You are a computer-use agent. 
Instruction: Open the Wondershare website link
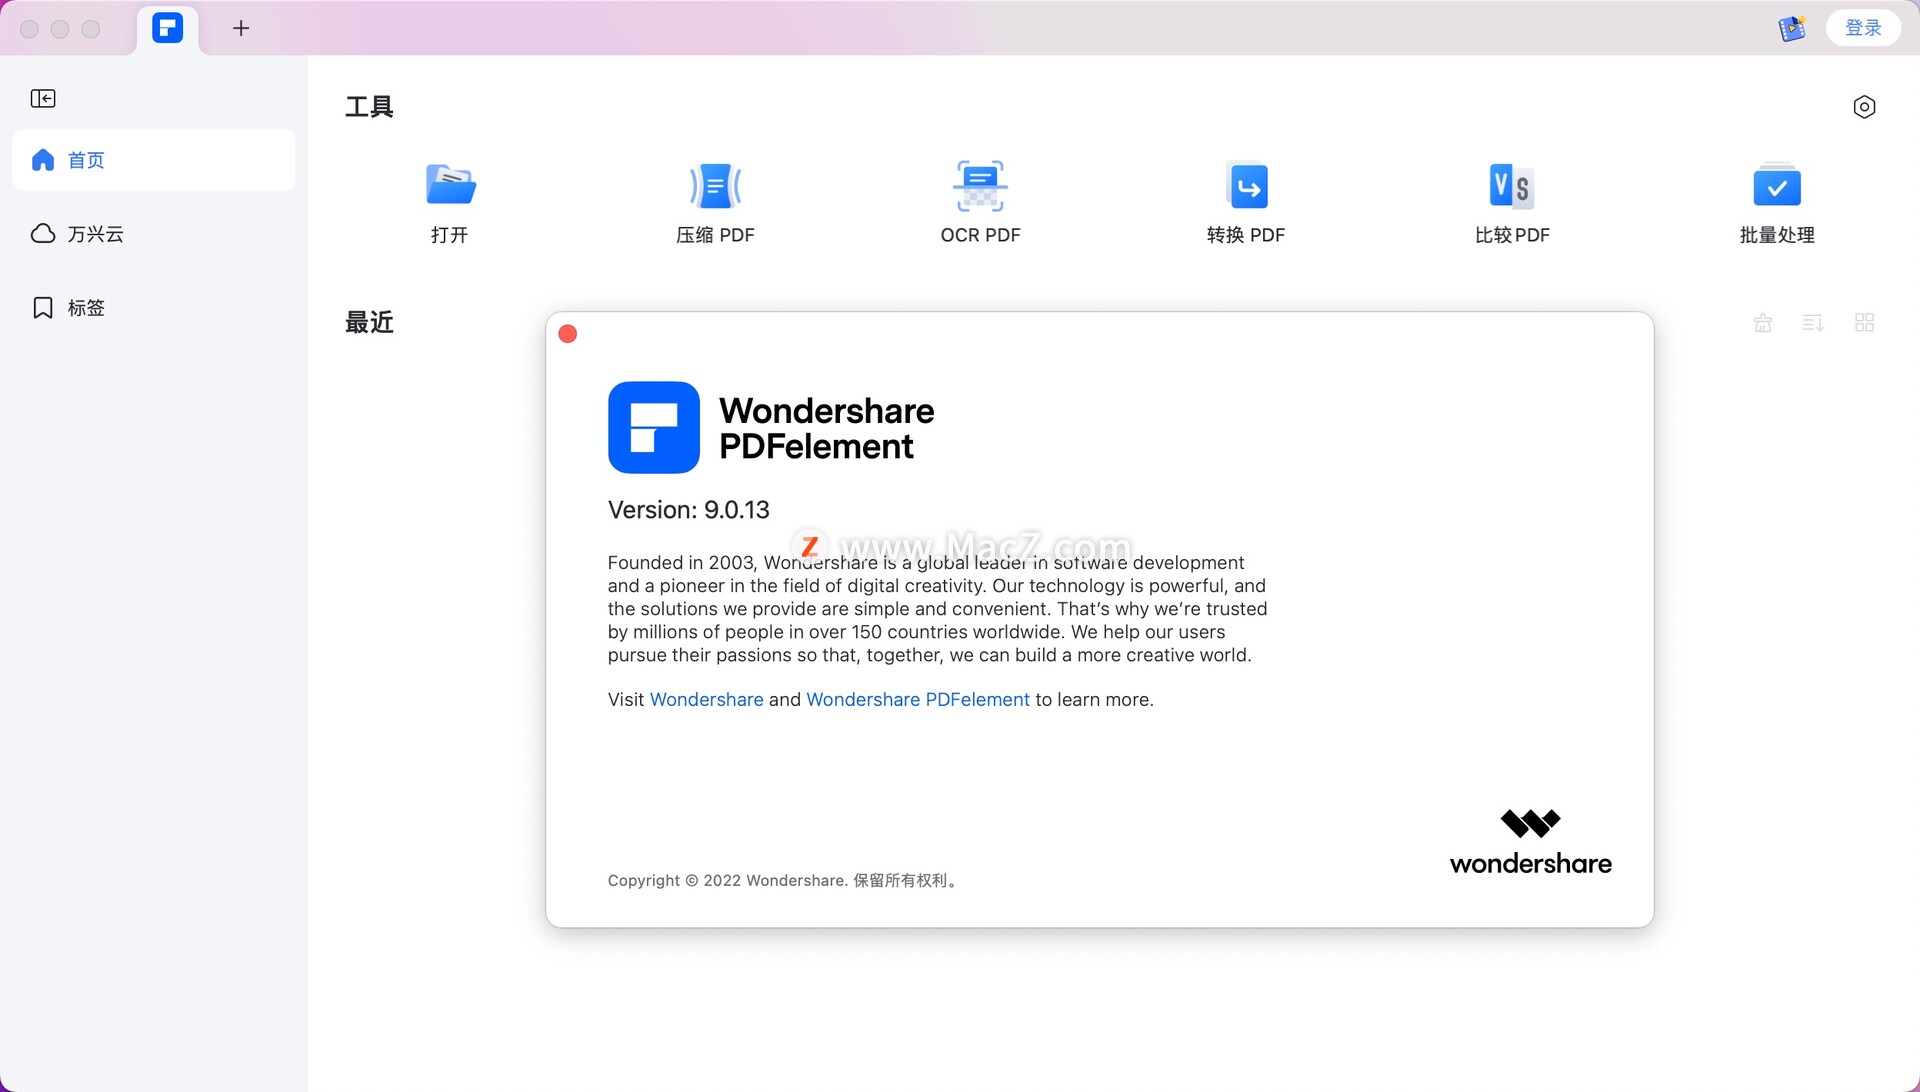click(x=706, y=700)
